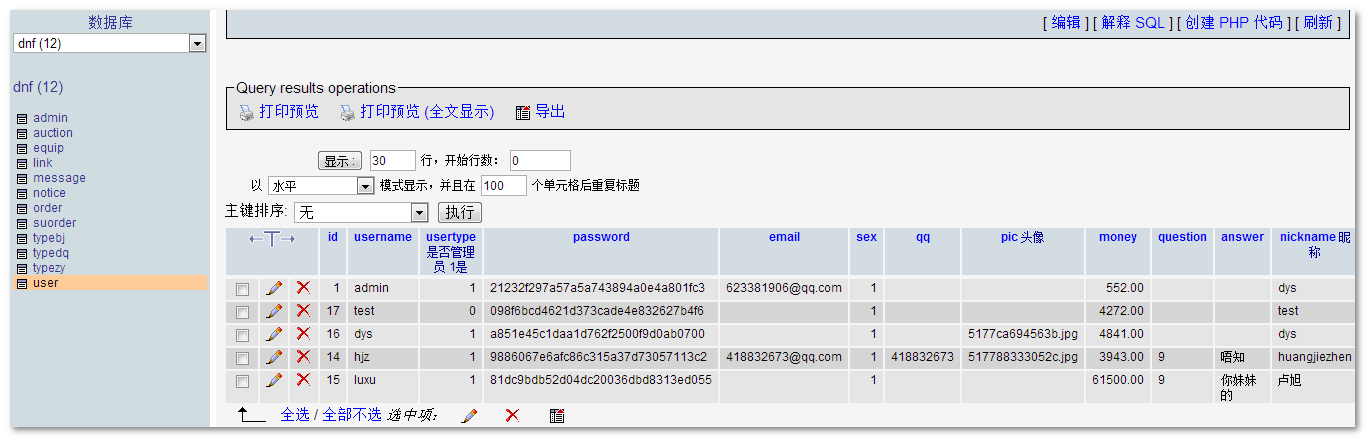Screen dimensions: 1366x438
Task: Export selected rows icon at bottom
Action: point(557,415)
